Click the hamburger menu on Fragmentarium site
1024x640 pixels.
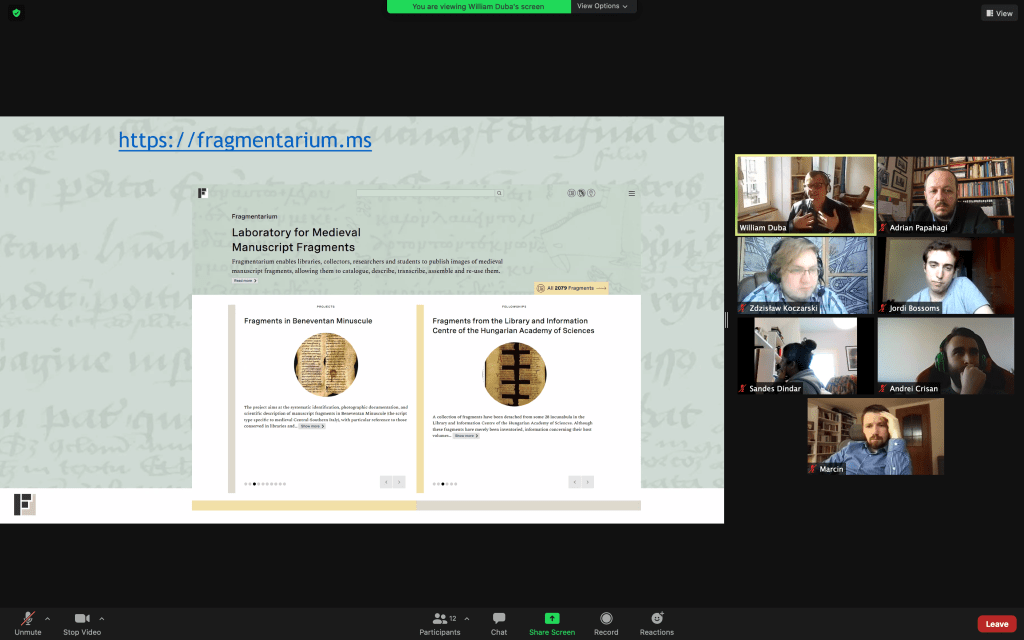631,193
